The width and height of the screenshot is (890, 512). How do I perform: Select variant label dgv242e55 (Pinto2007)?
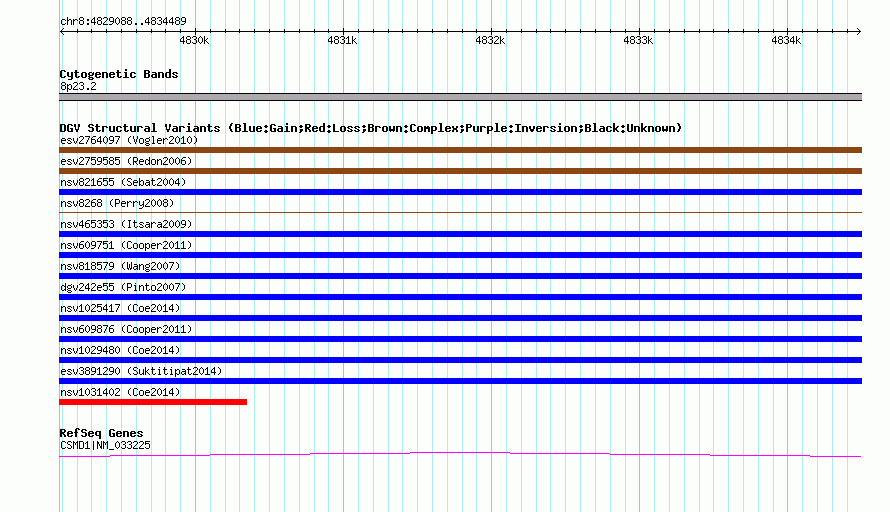(x=123, y=287)
